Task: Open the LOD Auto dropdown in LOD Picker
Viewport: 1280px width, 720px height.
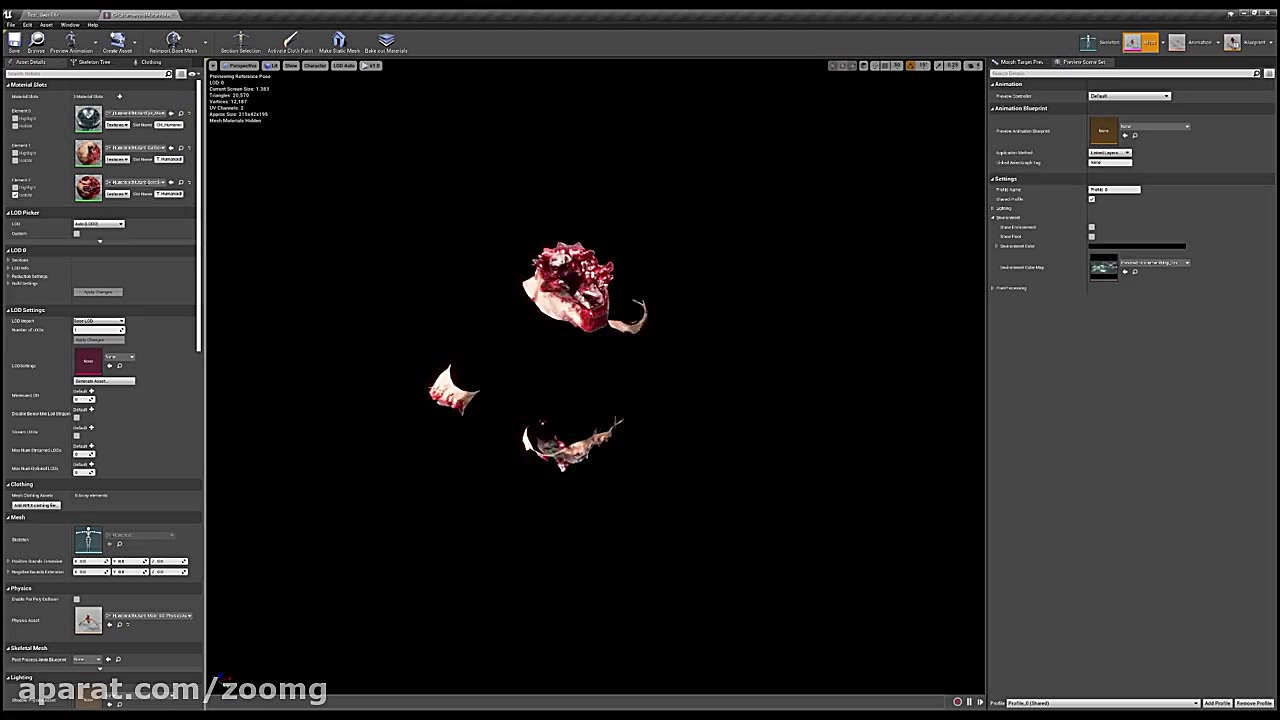Action: pos(98,224)
